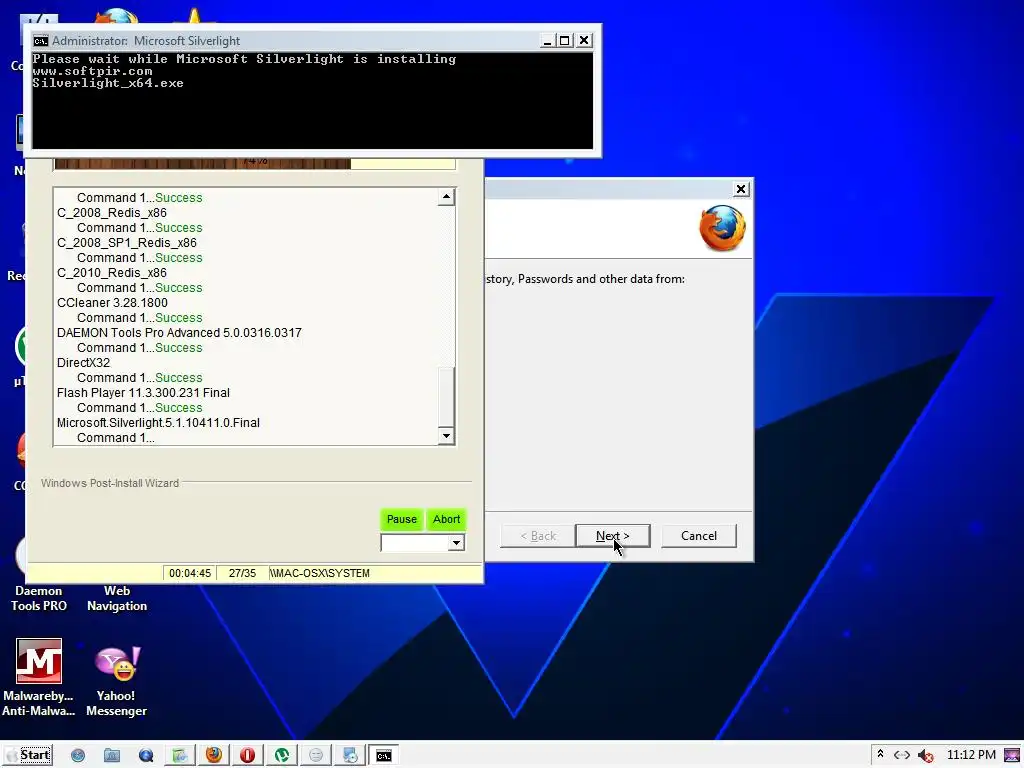
Task: Open the clock showing 11:12 PM
Action: (x=971, y=755)
